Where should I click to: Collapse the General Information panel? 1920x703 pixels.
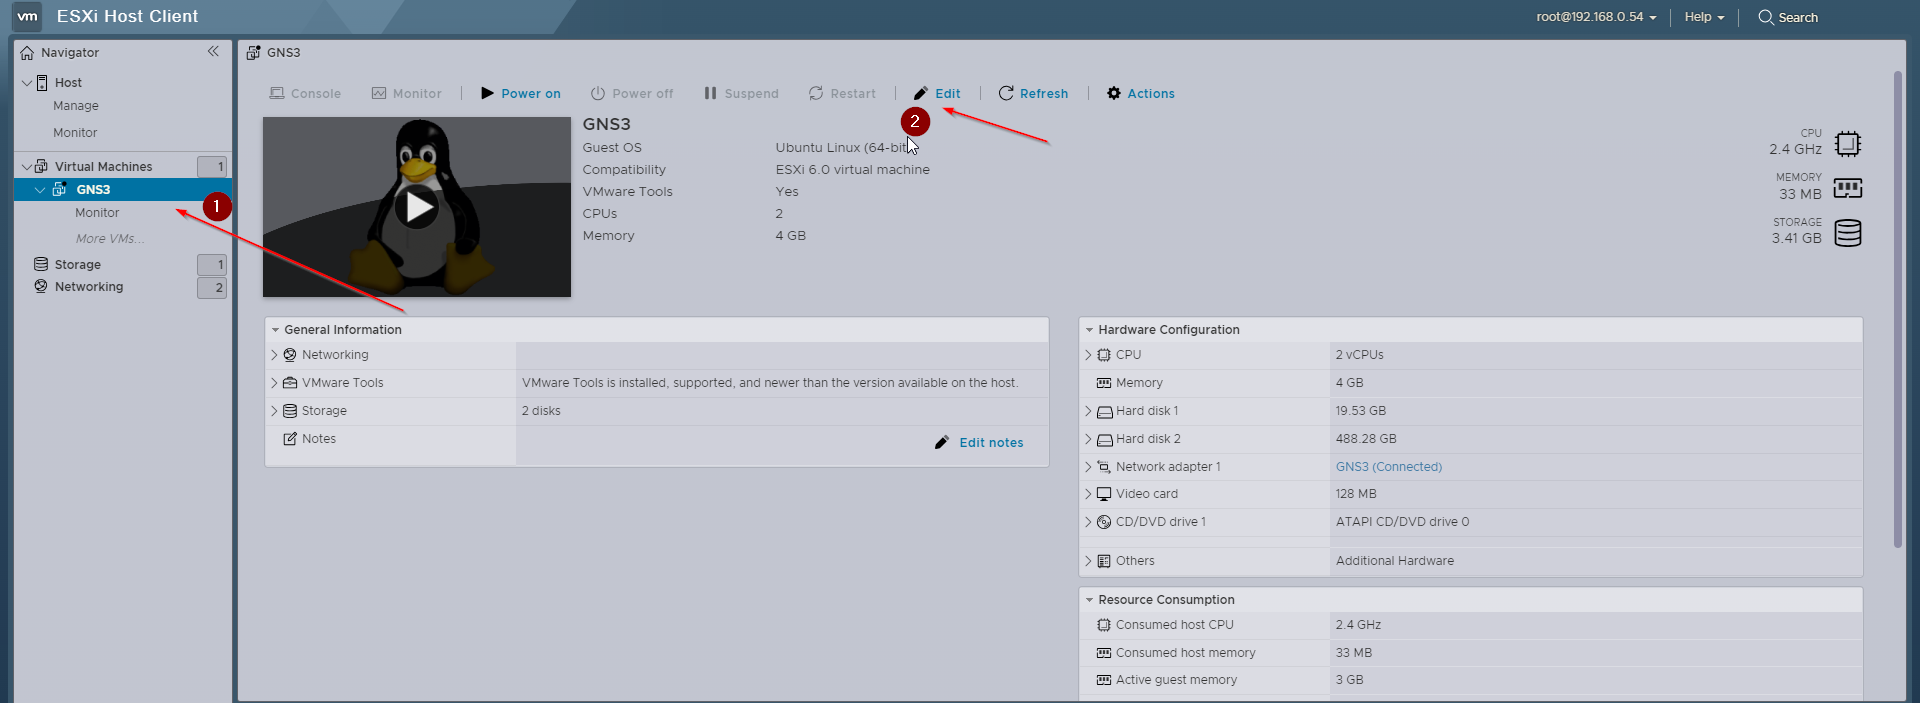[x=275, y=330]
